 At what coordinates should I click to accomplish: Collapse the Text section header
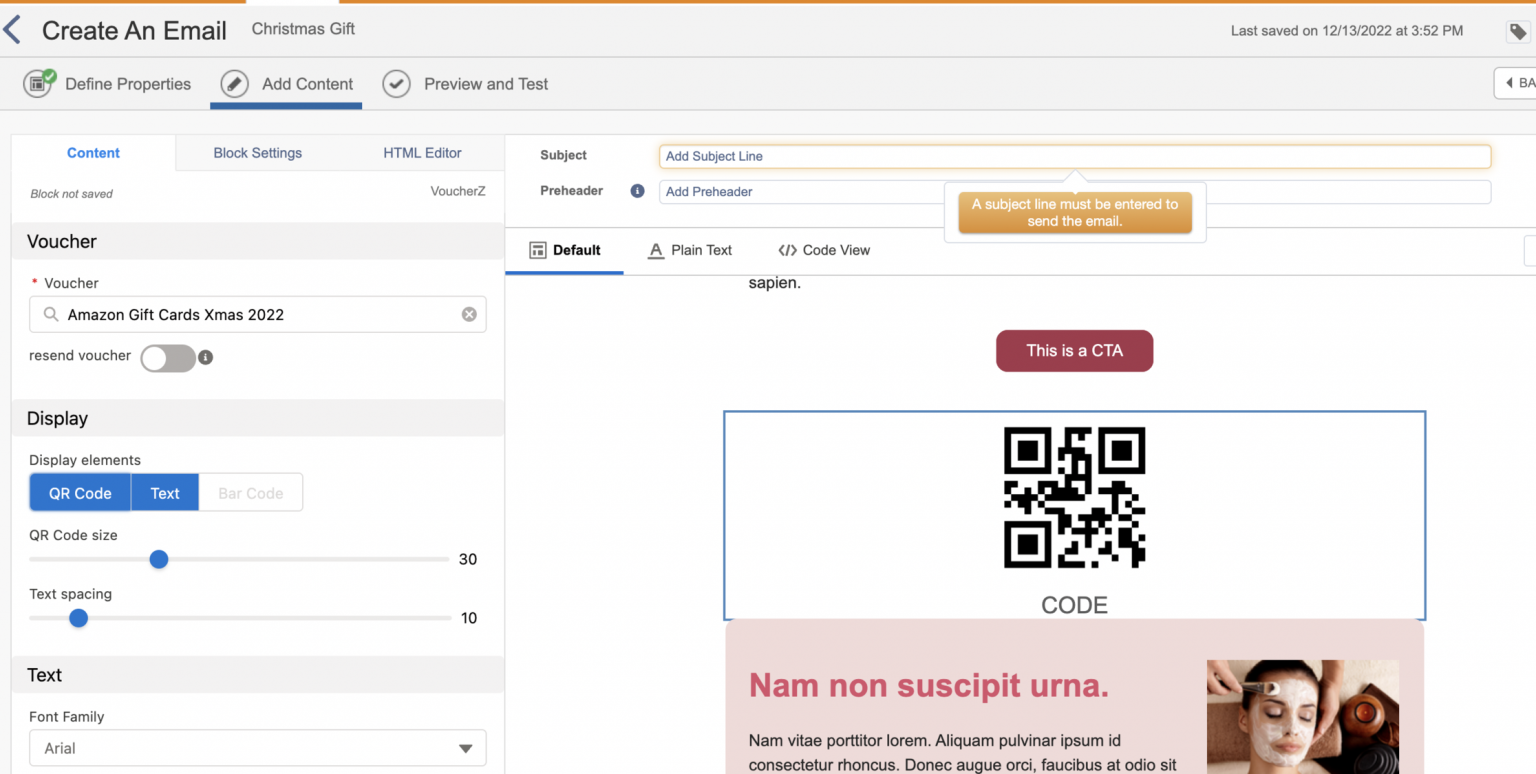tap(45, 674)
